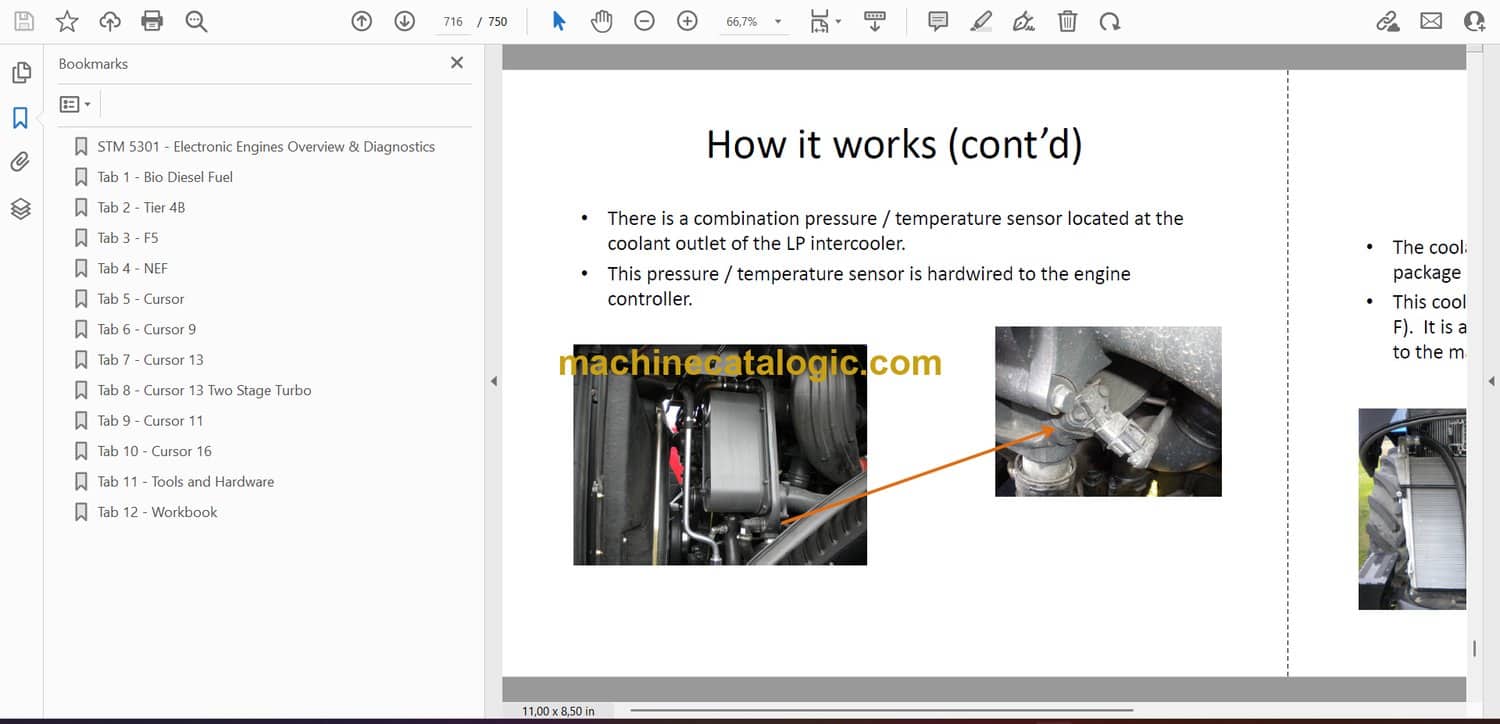This screenshot has width=1500, height=724.
Task: Go to previous page arrow
Action: pos(362,21)
